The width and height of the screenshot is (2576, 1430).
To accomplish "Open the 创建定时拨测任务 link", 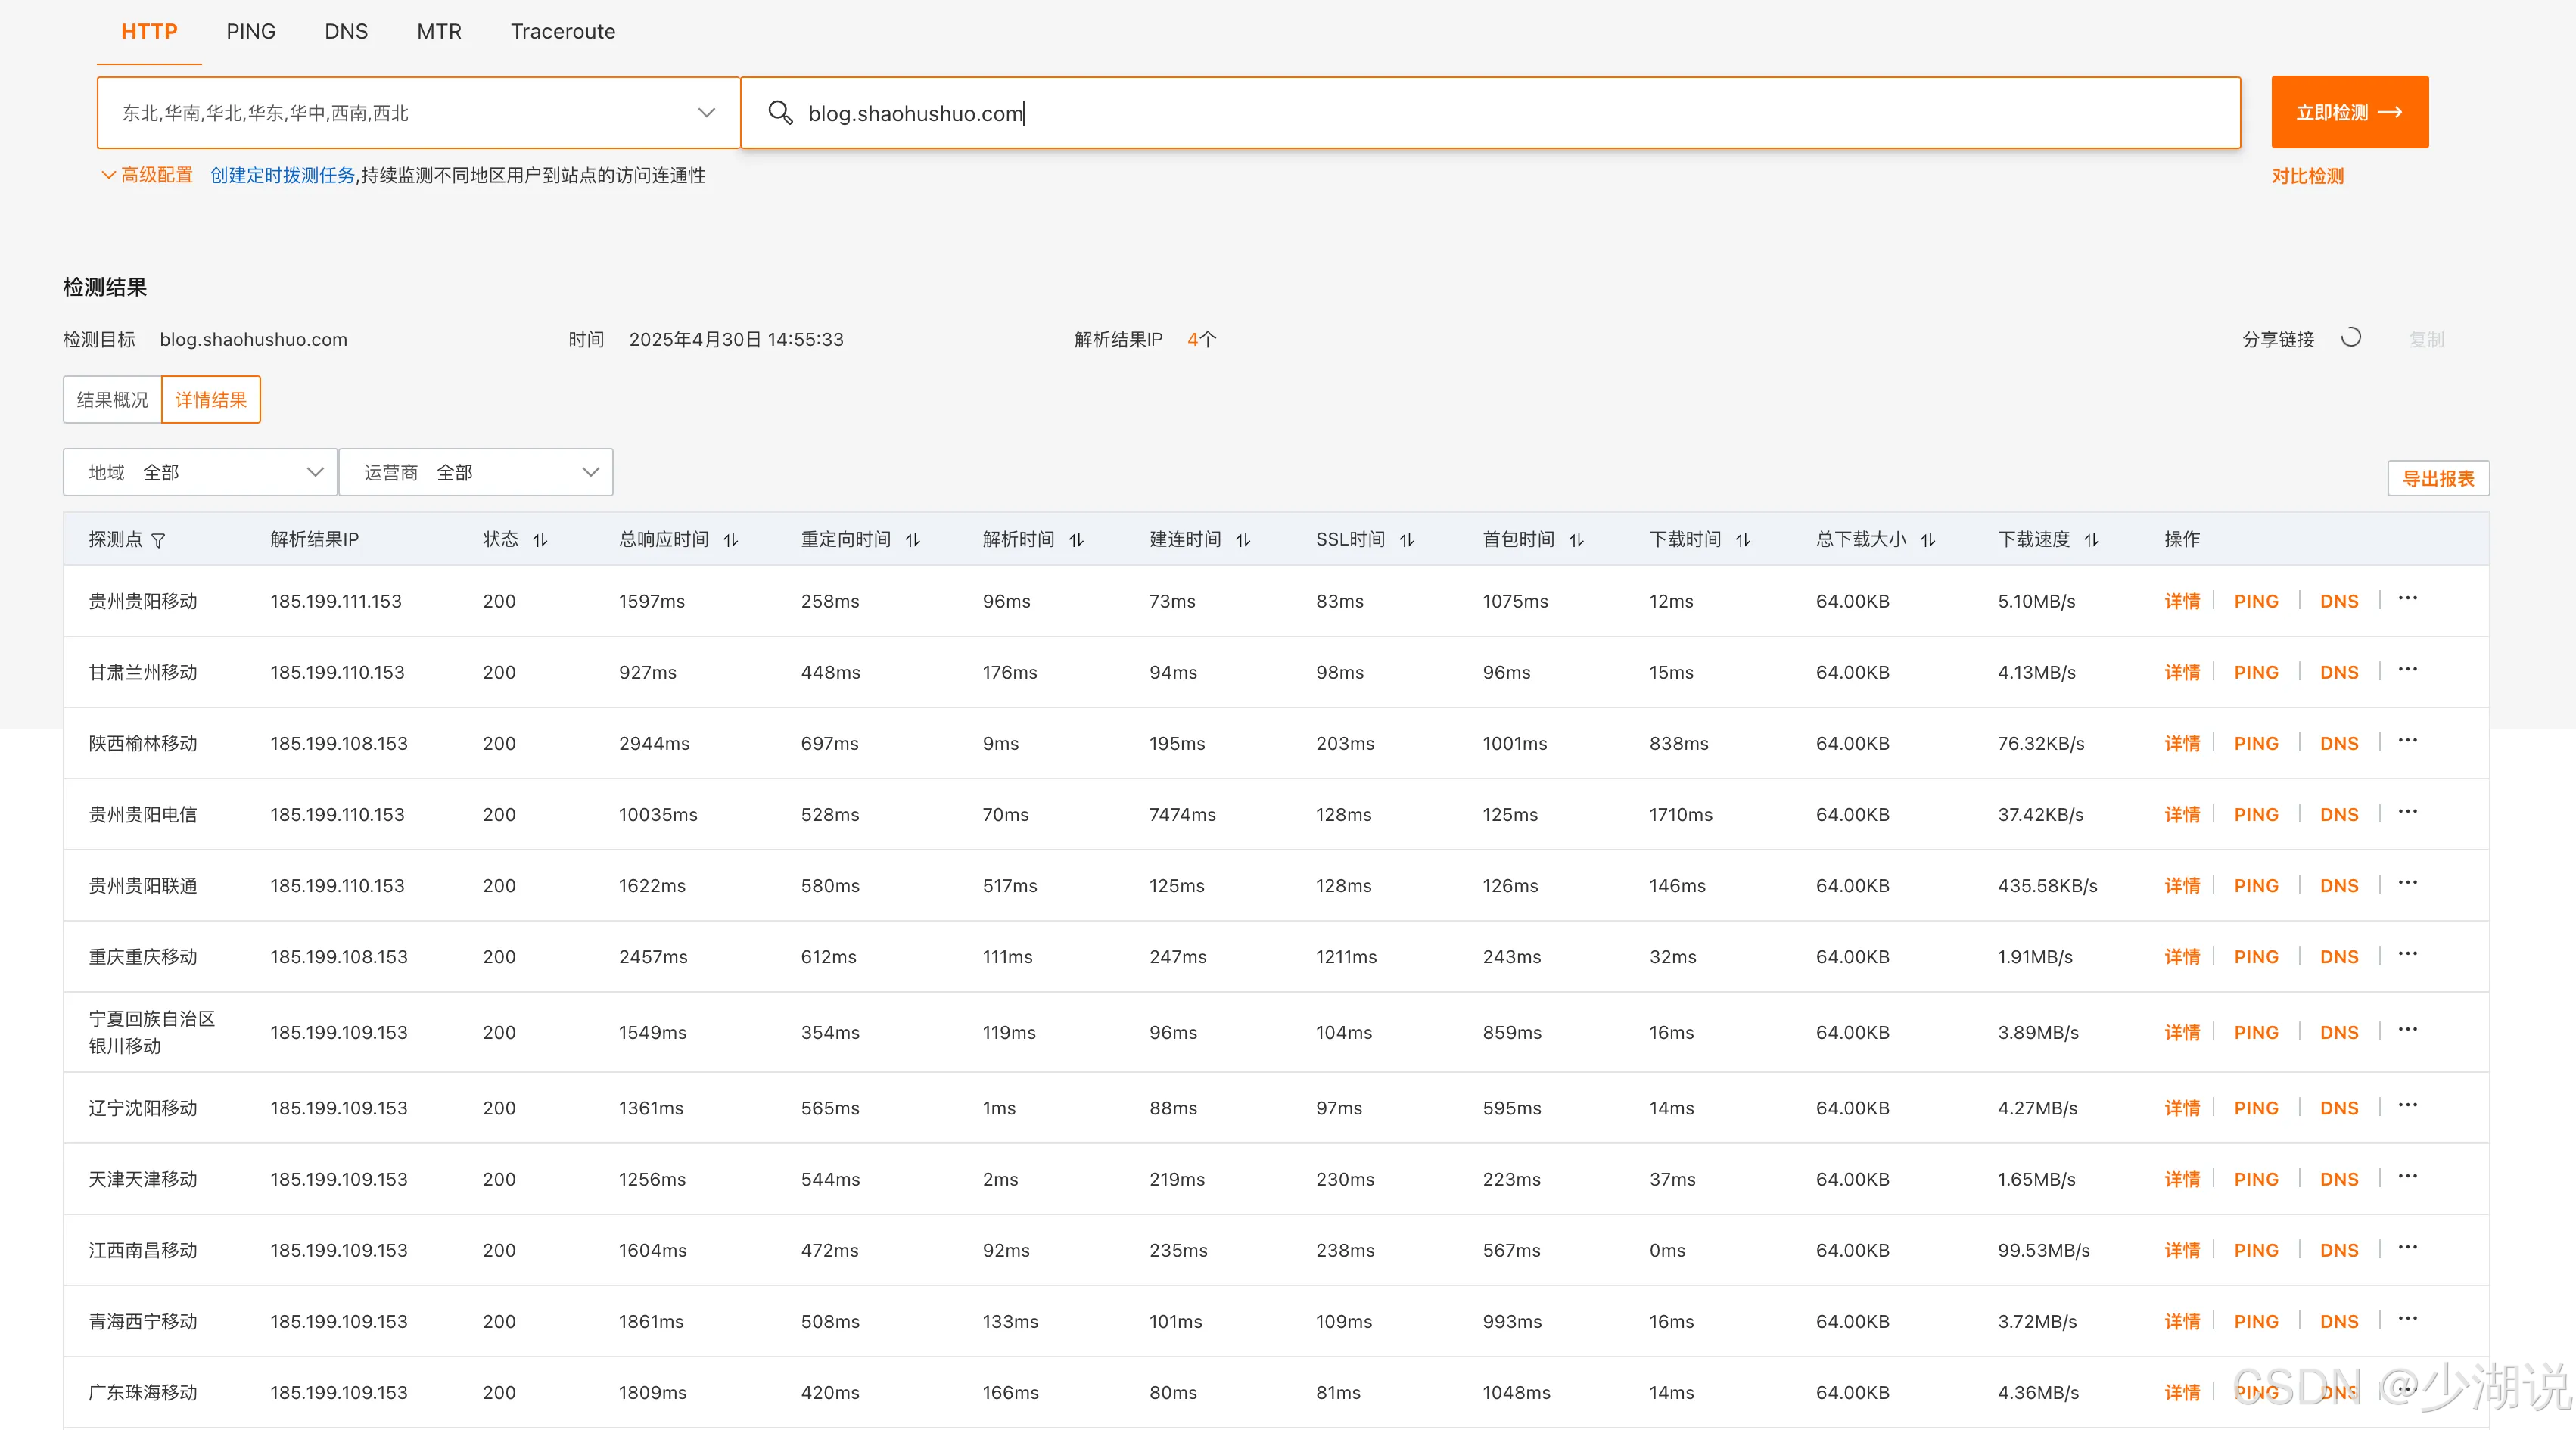I will [x=282, y=175].
